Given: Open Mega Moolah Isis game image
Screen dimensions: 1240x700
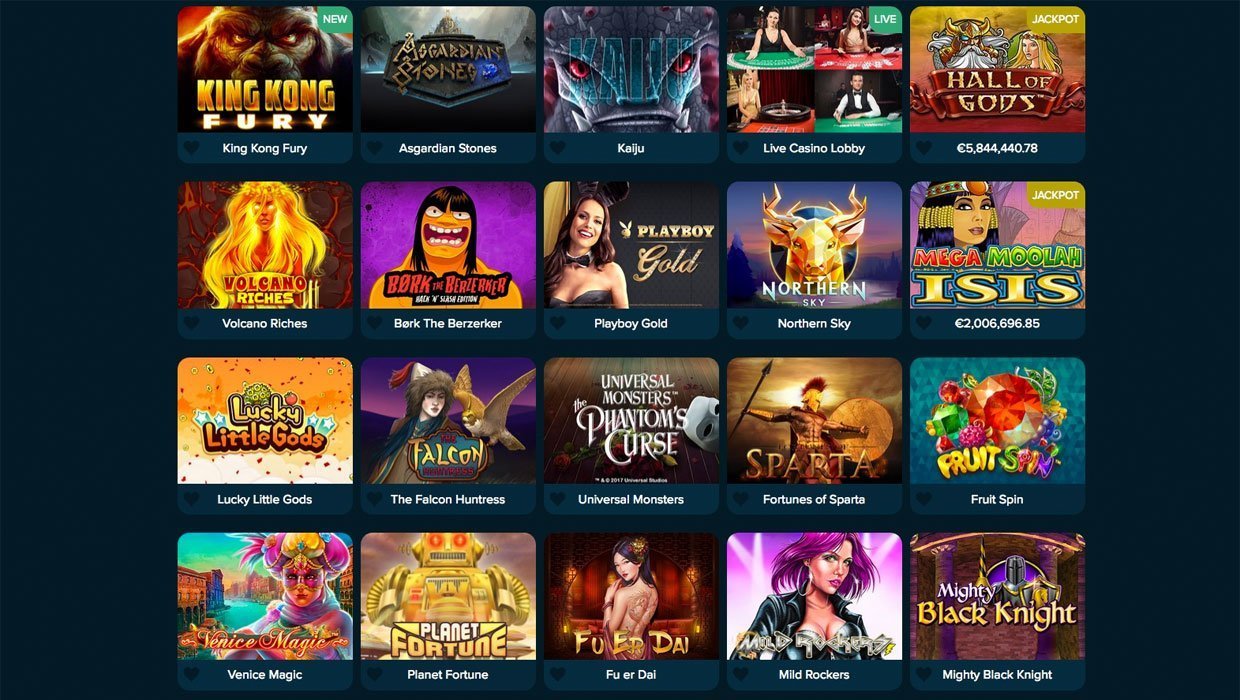Looking at the screenshot, I should coord(997,245).
